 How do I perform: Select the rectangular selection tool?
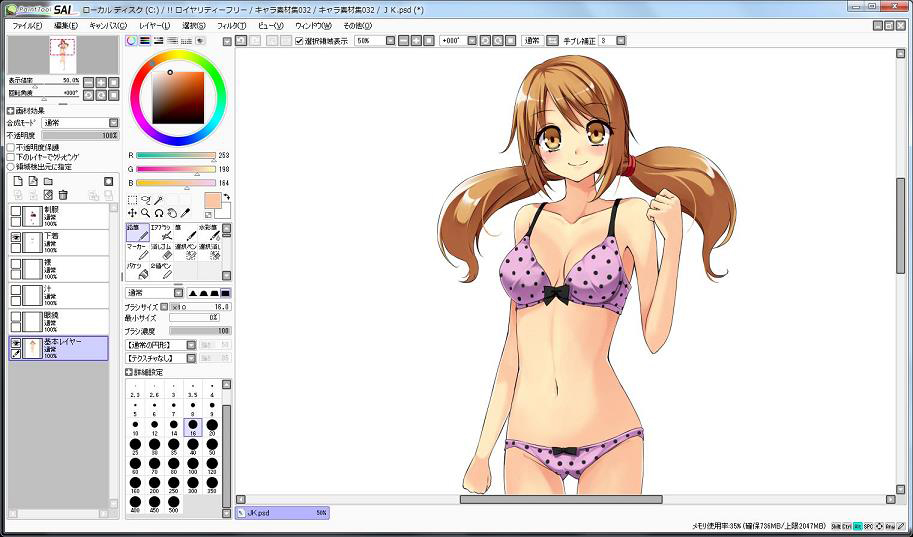(132, 200)
